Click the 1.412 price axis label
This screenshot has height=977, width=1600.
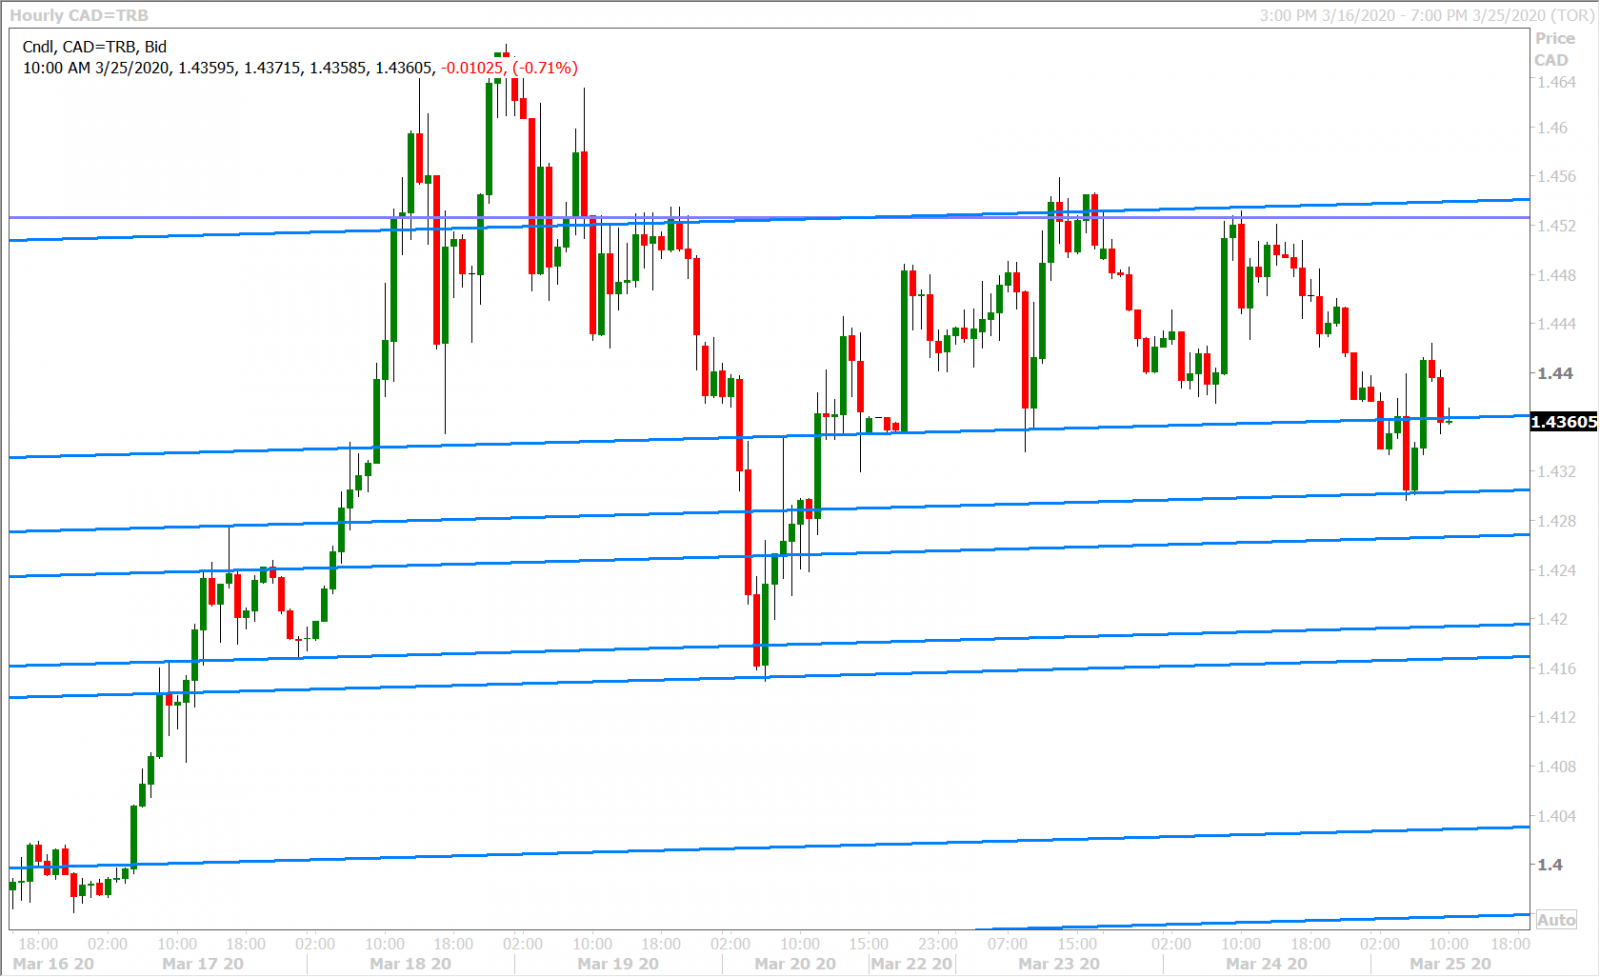1556,718
